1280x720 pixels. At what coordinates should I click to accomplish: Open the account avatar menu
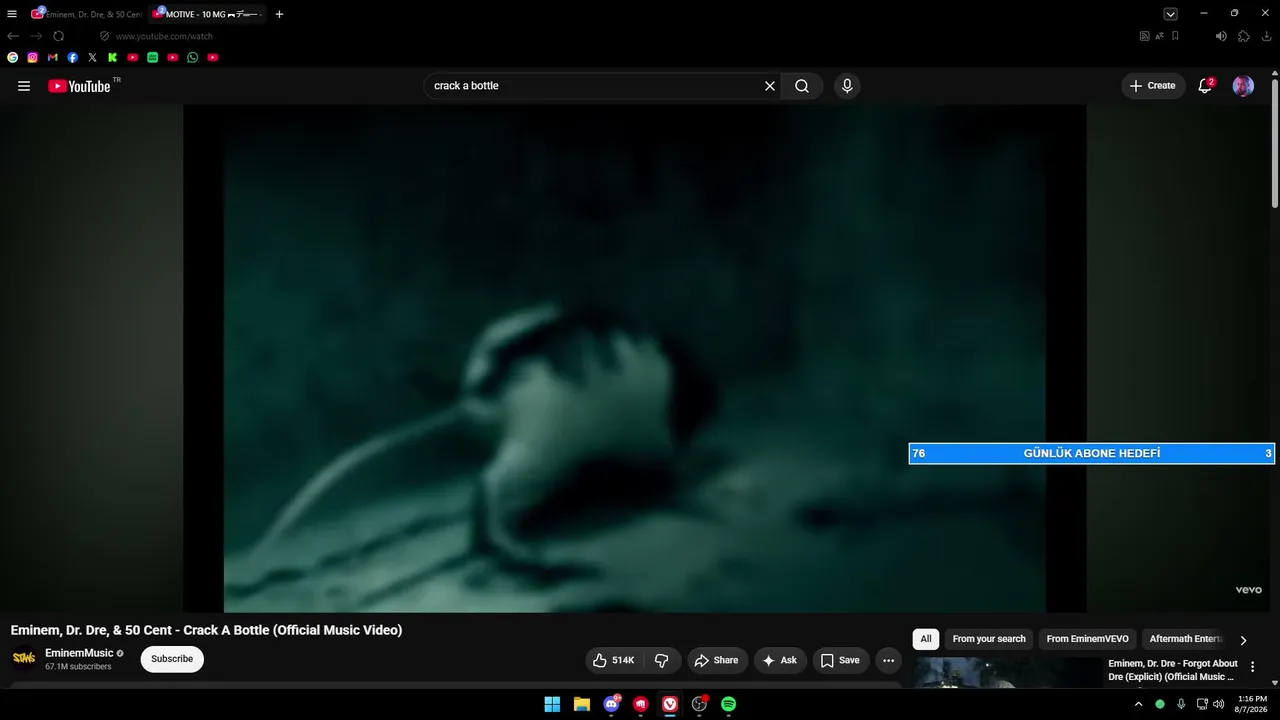pyautogui.click(x=1243, y=86)
